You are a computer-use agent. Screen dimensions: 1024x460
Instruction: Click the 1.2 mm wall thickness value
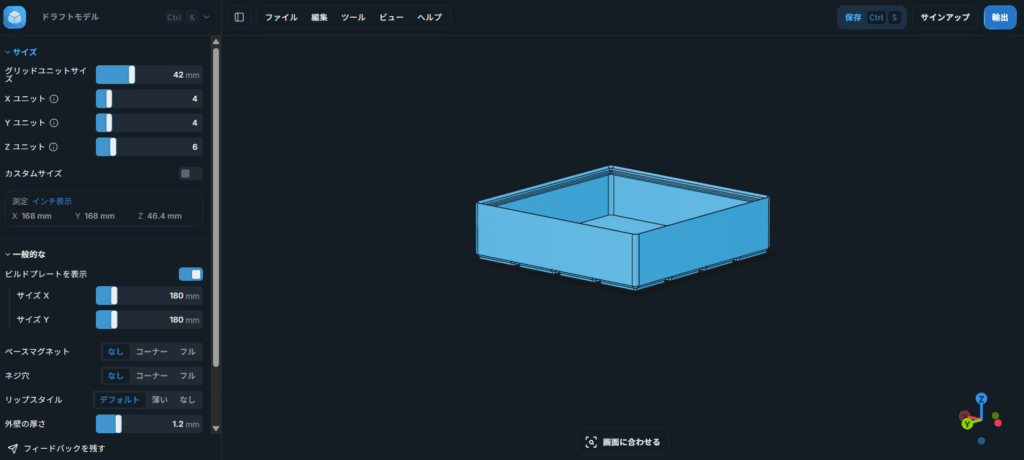pyautogui.click(x=186, y=424)
